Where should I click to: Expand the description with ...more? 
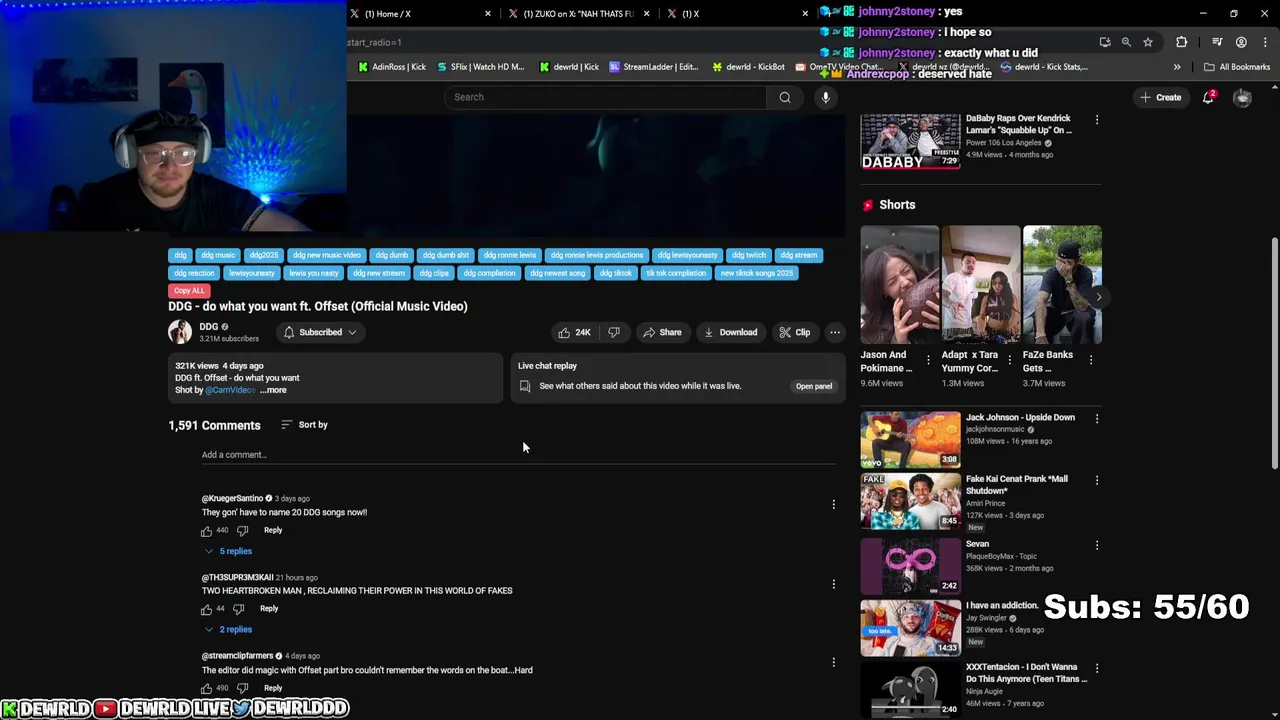pos(273,390)
